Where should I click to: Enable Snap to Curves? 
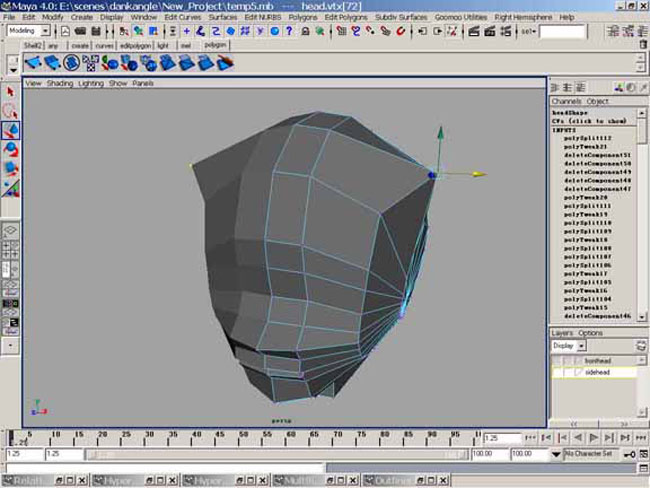click(x=356, y=31)
